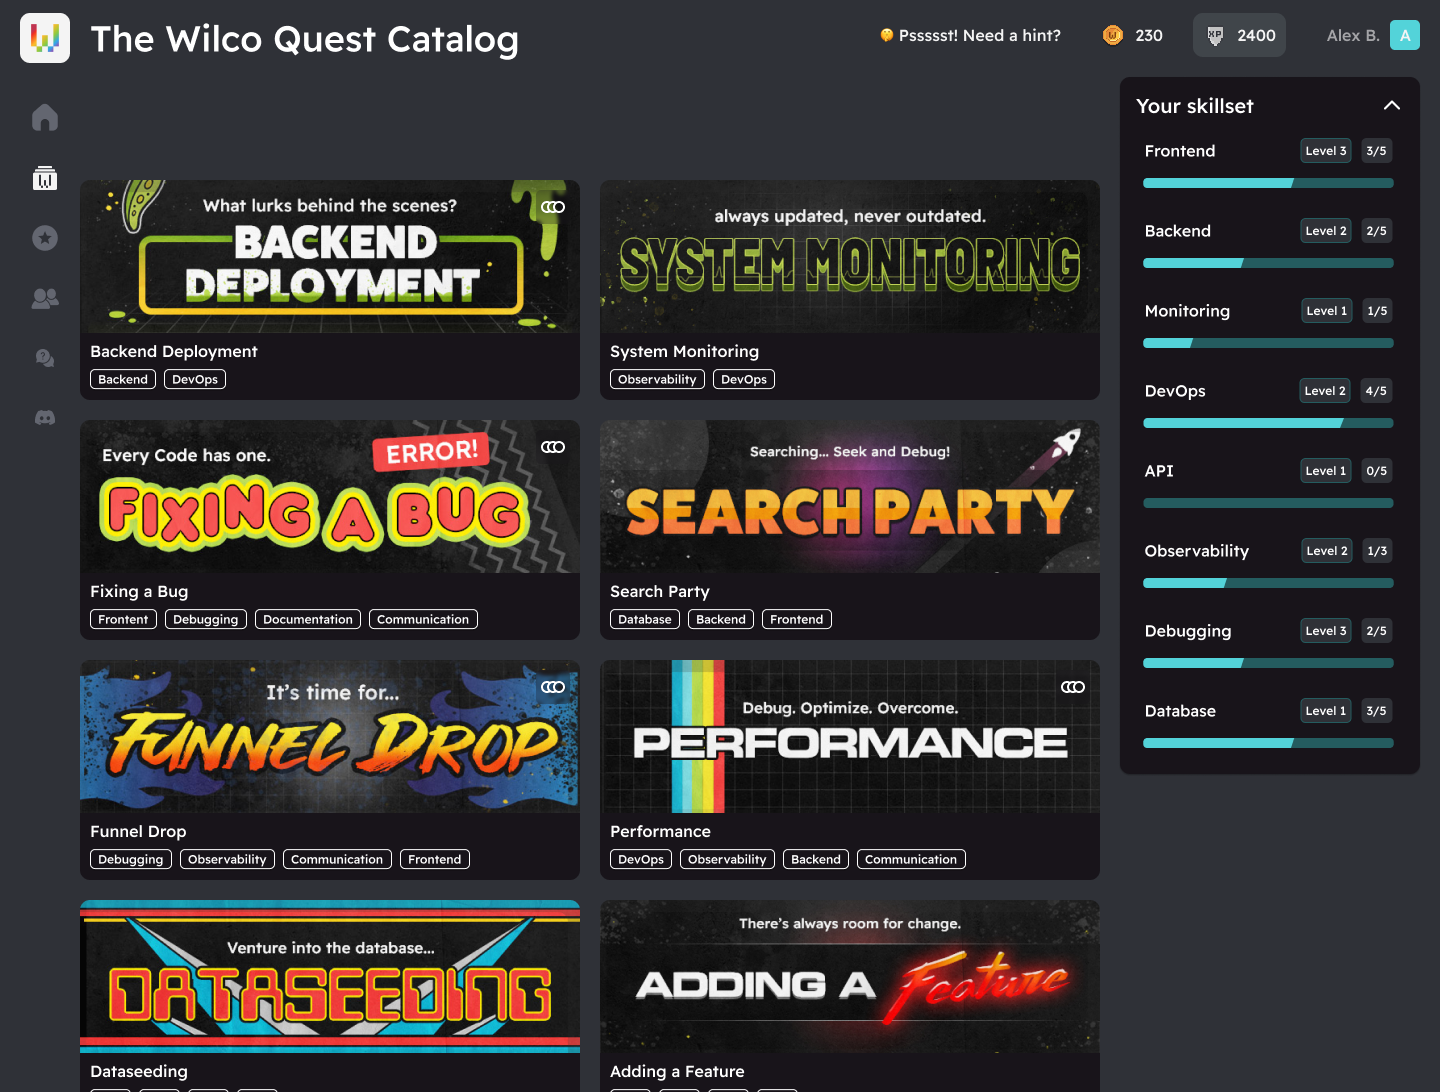Viewport: 1440px width, 1092px height.
Task: Click the chain icon on Funnel Drop card
Action: coord(553,687)
